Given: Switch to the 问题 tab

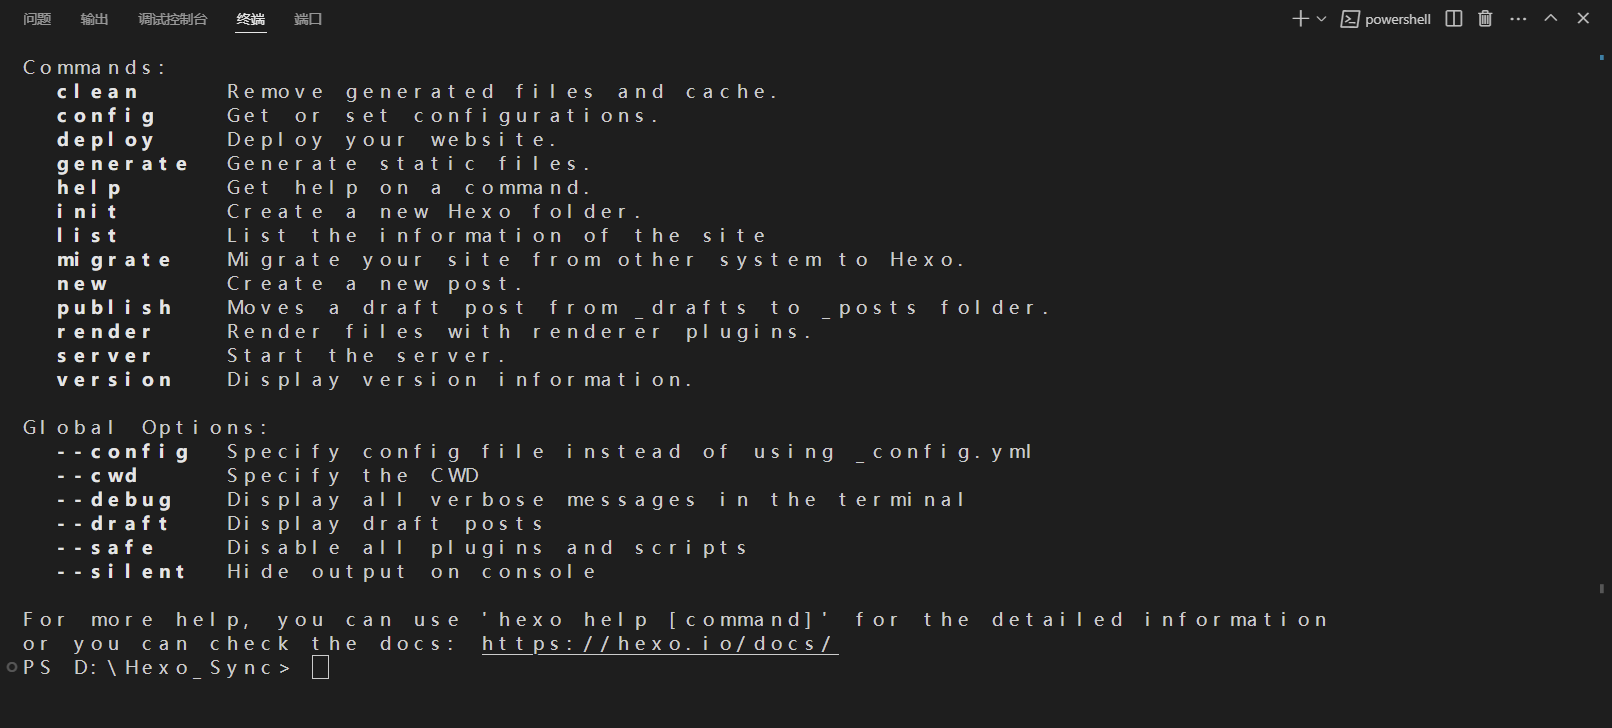Looking at the screenshot, I should point(37,19).
